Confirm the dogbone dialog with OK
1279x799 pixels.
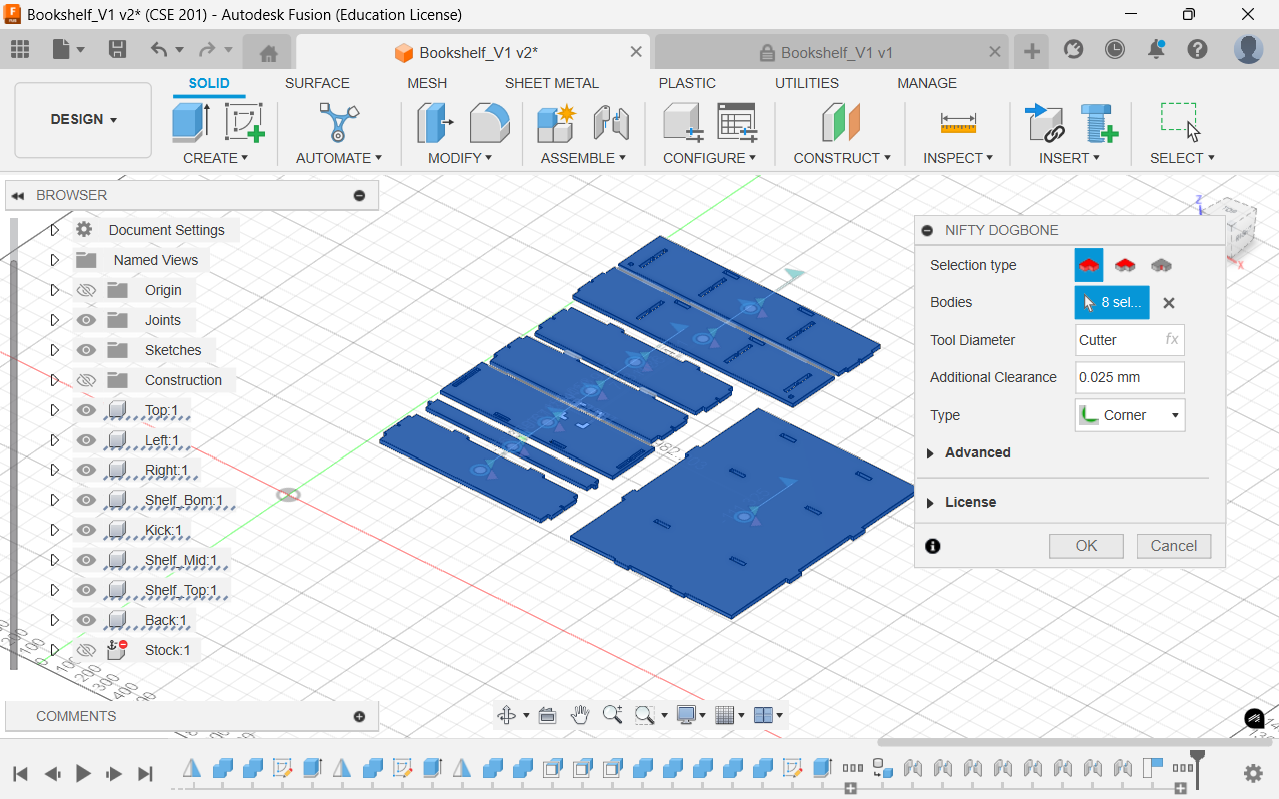point(1086,546)
